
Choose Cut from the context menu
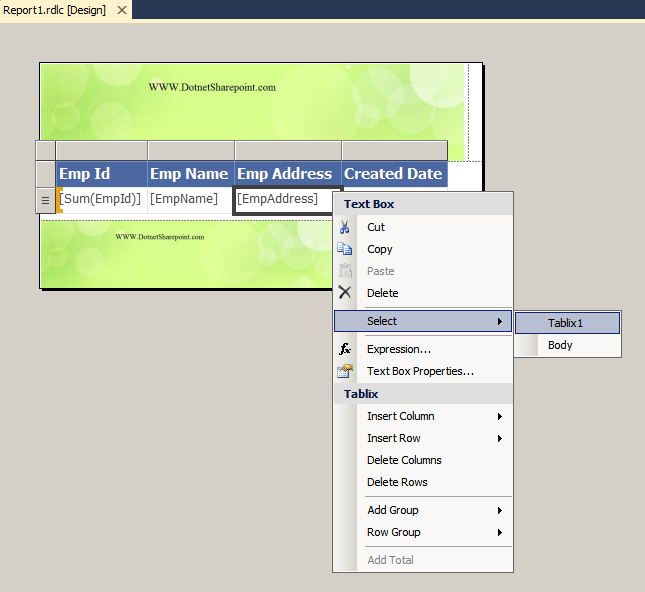[x=423, y=227]
